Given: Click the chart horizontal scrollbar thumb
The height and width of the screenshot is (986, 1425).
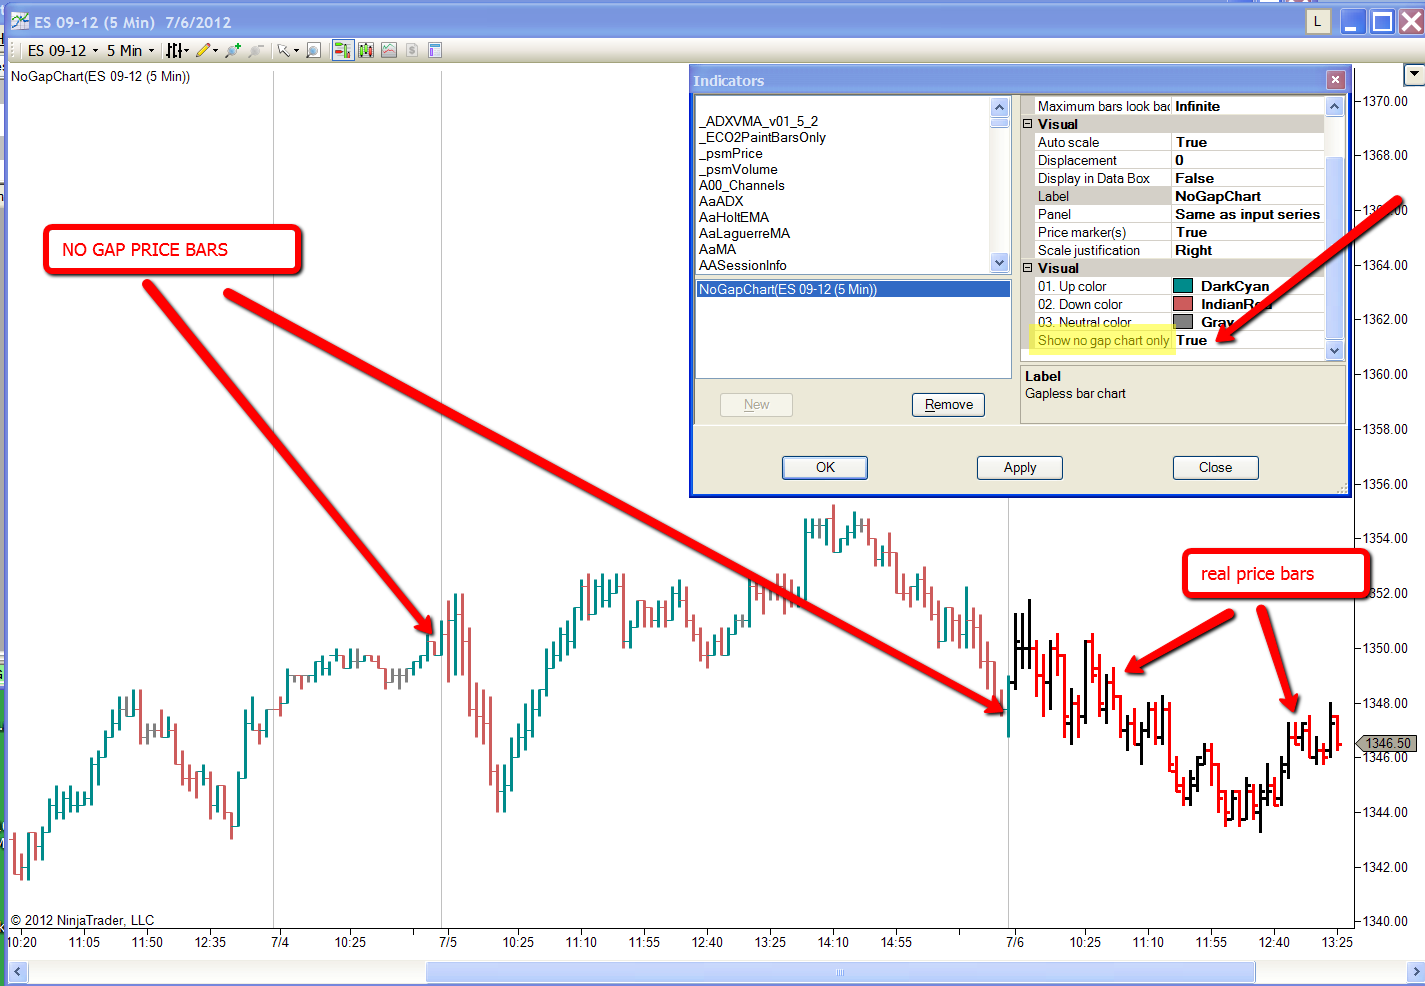Looking at the screenshot, I should coord(840,972).
